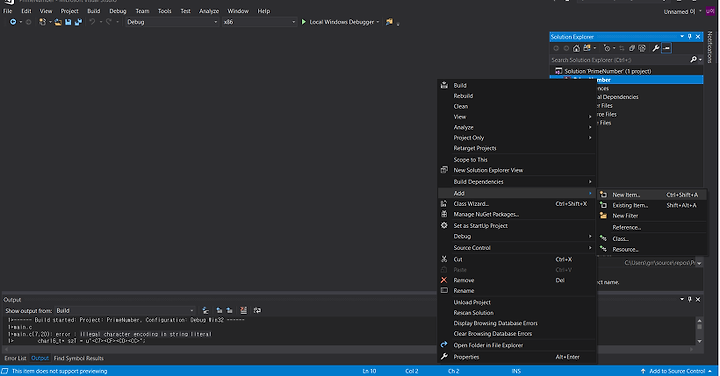This screenshot has height=376, width=720.
Task: Click the Show All Files icon
Action: pos(642,48)
